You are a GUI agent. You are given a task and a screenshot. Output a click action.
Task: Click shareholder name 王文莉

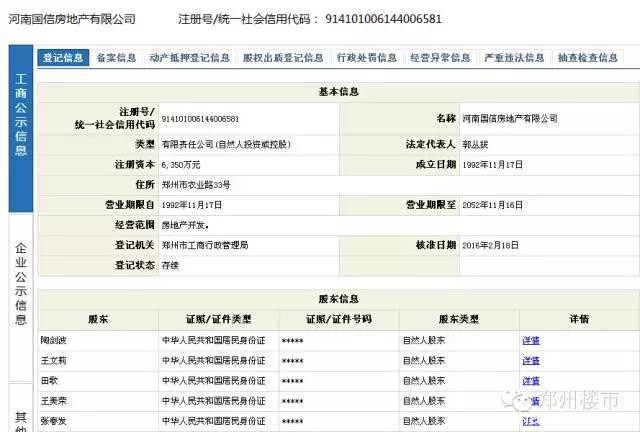[53, 361]
